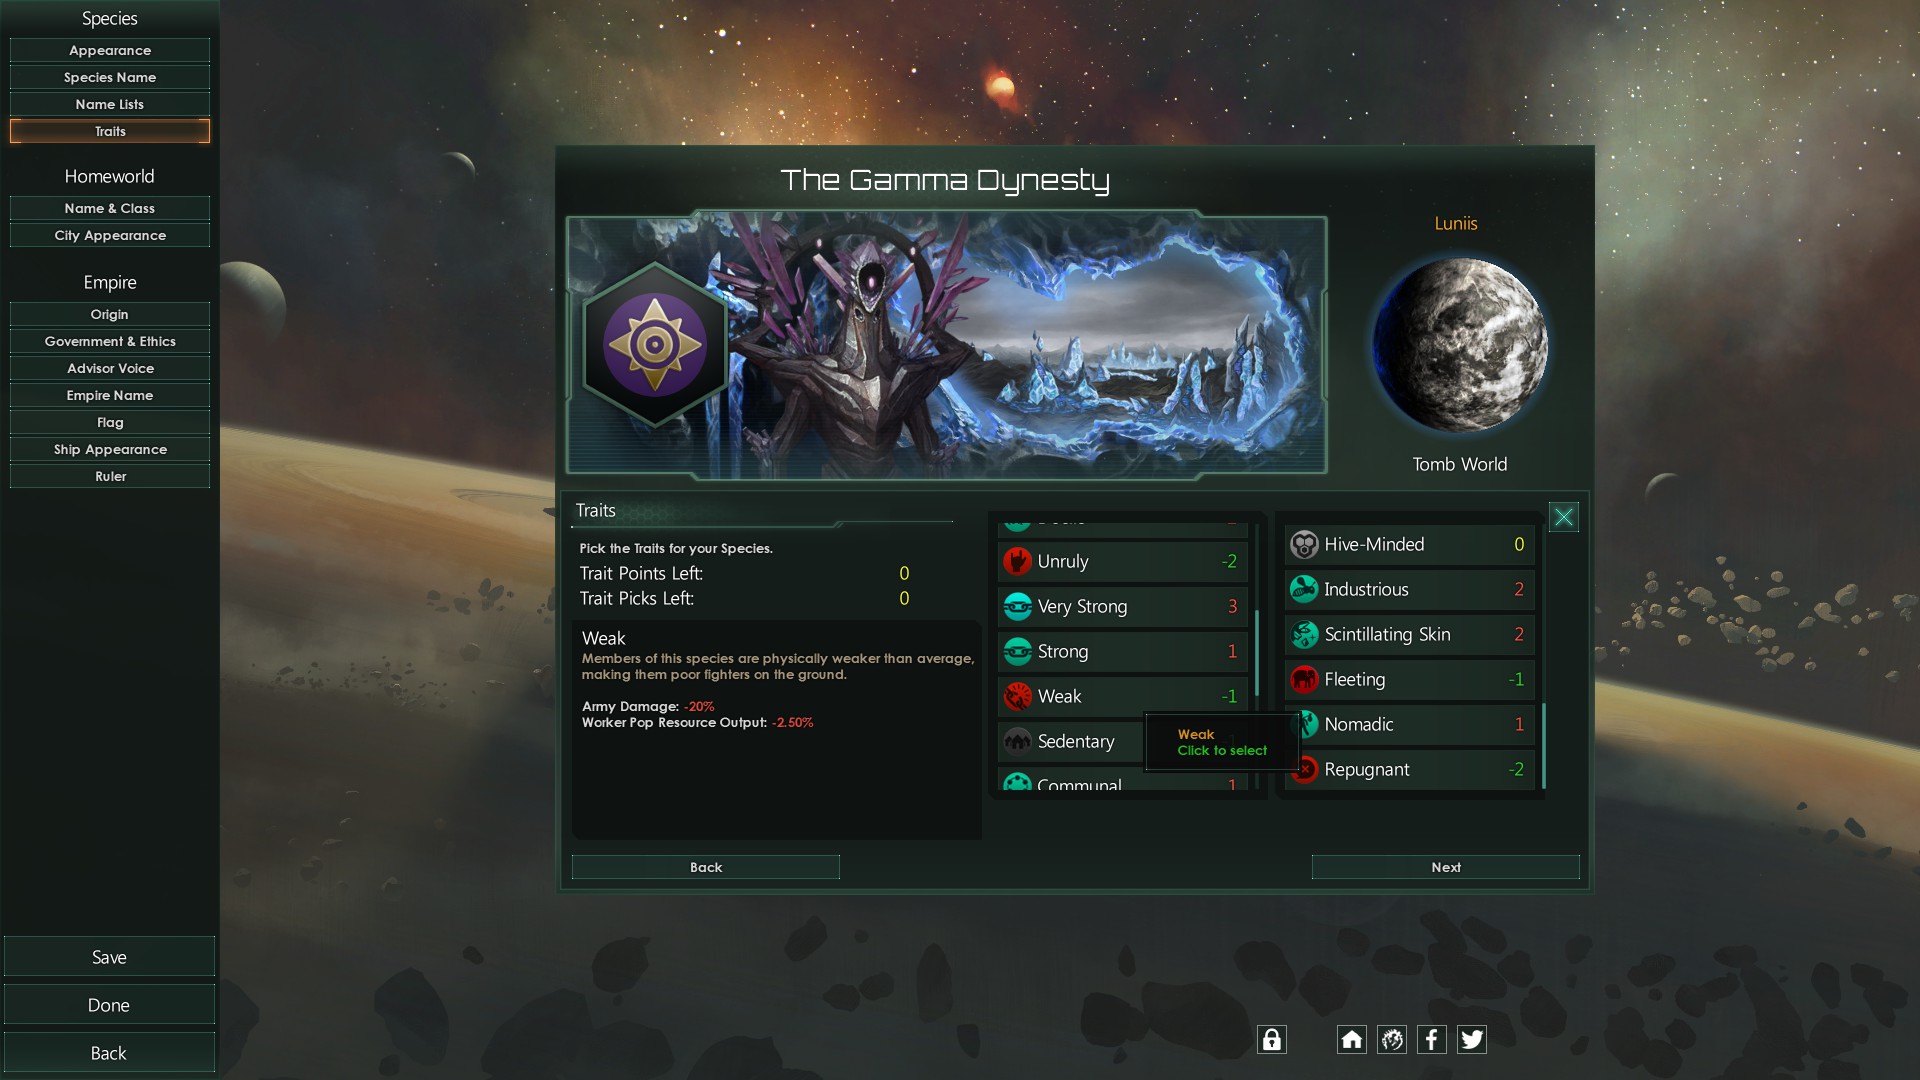Open the home icon link
Viewport: 1920px width, 1080px height.
pos(1351,1039)
